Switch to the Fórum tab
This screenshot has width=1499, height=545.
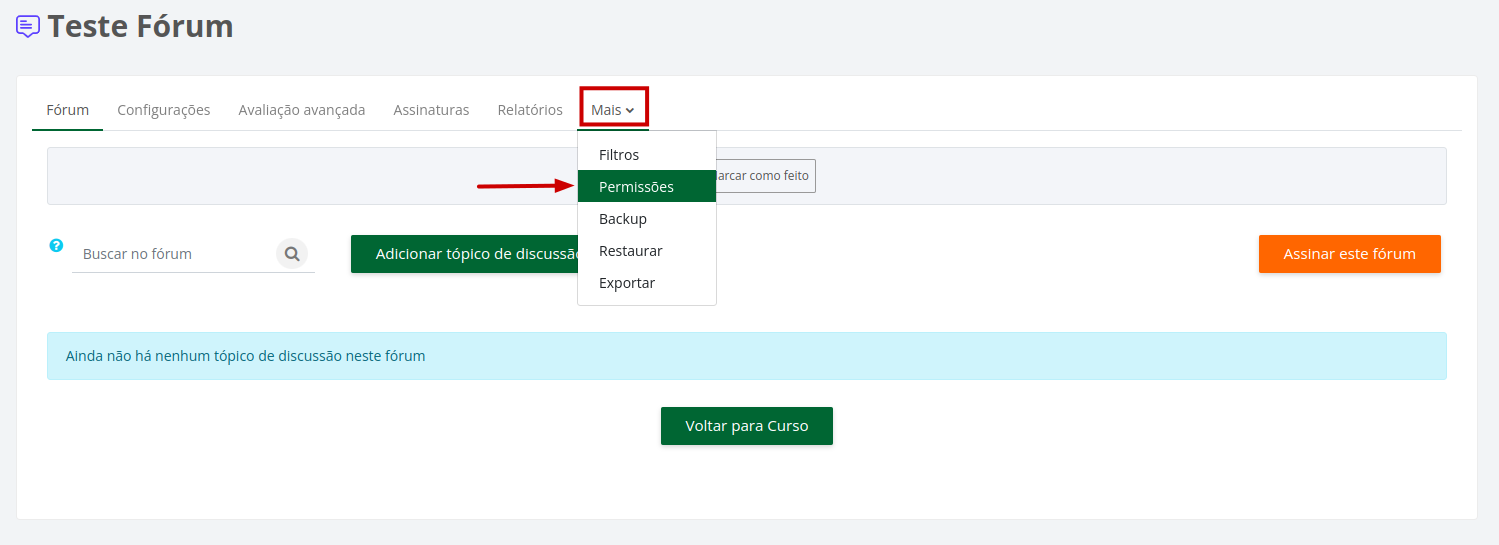click(68, 110)
